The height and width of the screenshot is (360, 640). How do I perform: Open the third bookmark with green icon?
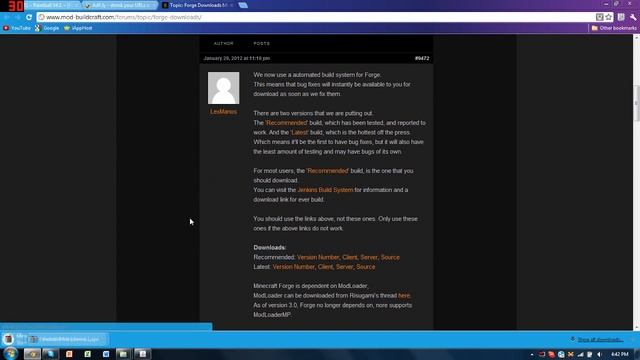[x=78, y=28]
